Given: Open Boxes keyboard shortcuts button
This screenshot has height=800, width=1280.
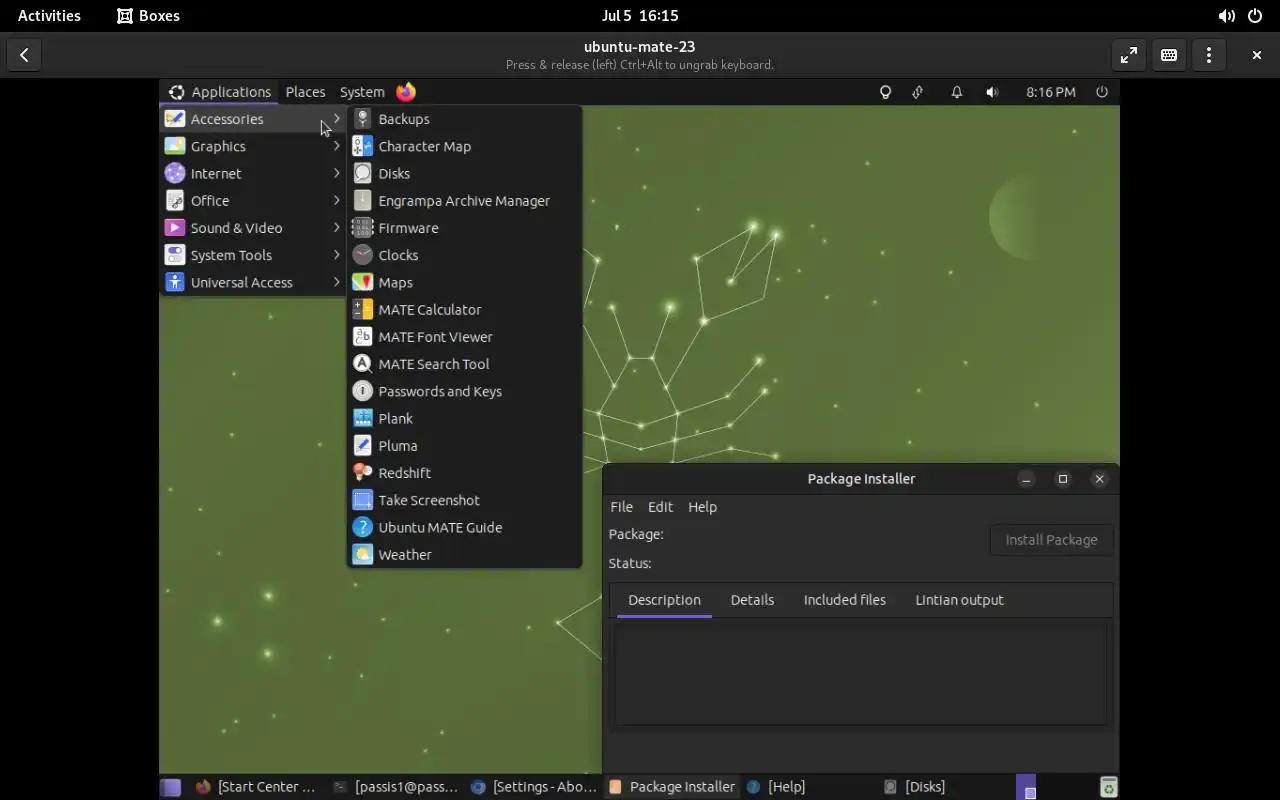Looking at the screenshot, I should click(x=1169, y=56).
